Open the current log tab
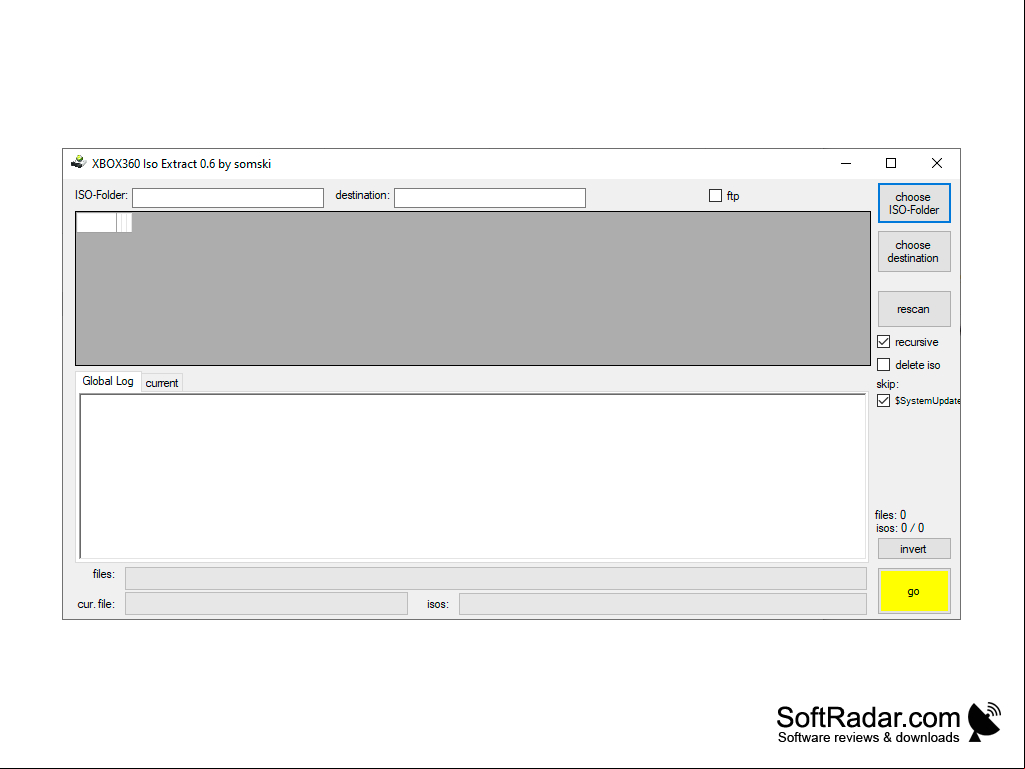The height and width of the screenshot is (769, 1025). [x=161, y=383]
